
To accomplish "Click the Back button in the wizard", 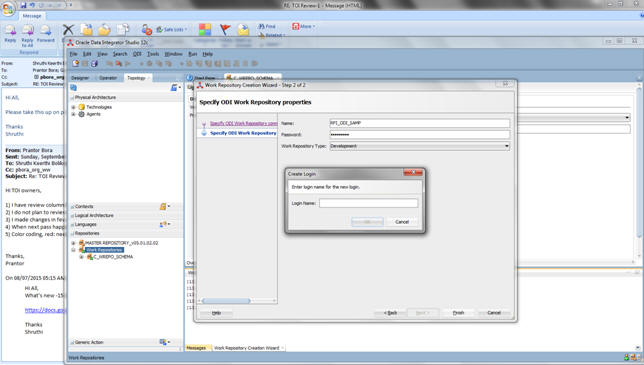I will [390, 313].
